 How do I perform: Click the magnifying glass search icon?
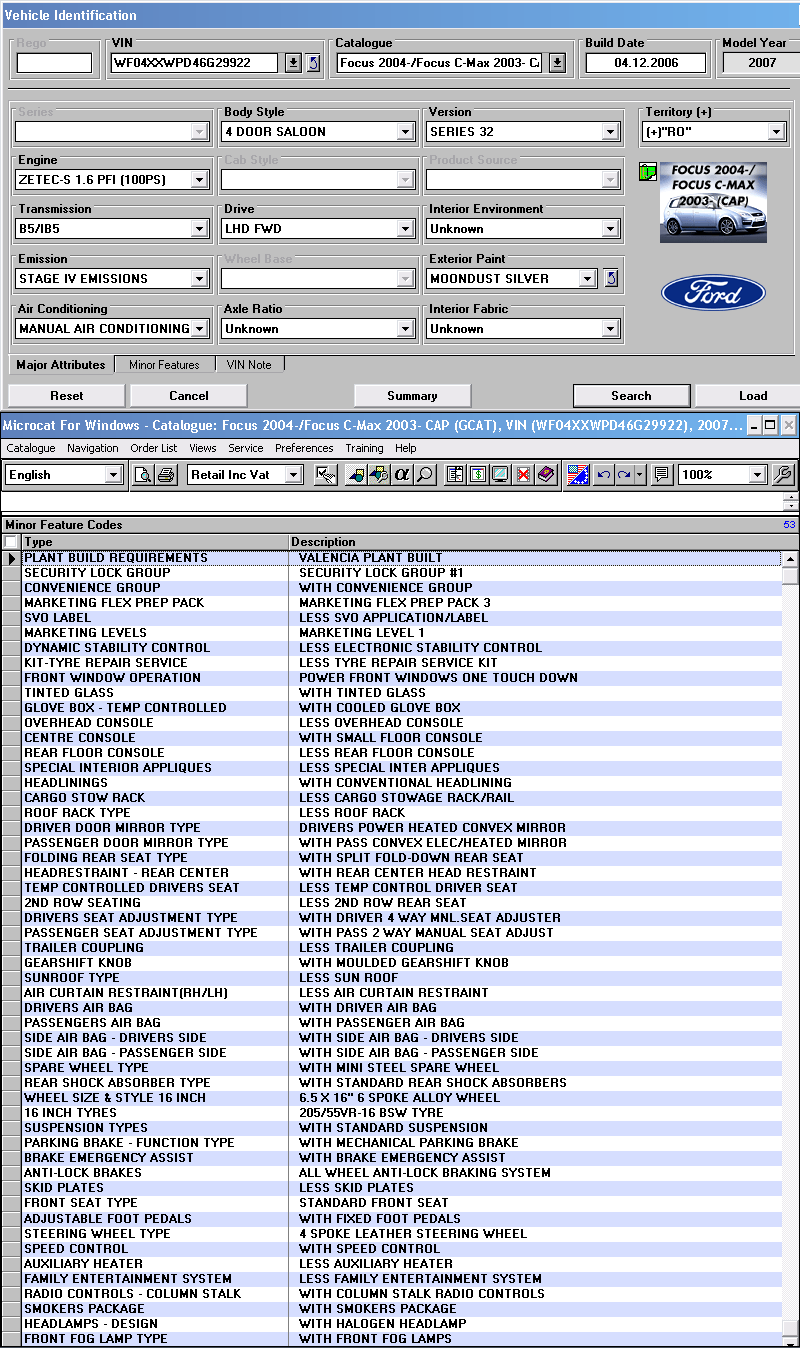(x=425, y=475)
